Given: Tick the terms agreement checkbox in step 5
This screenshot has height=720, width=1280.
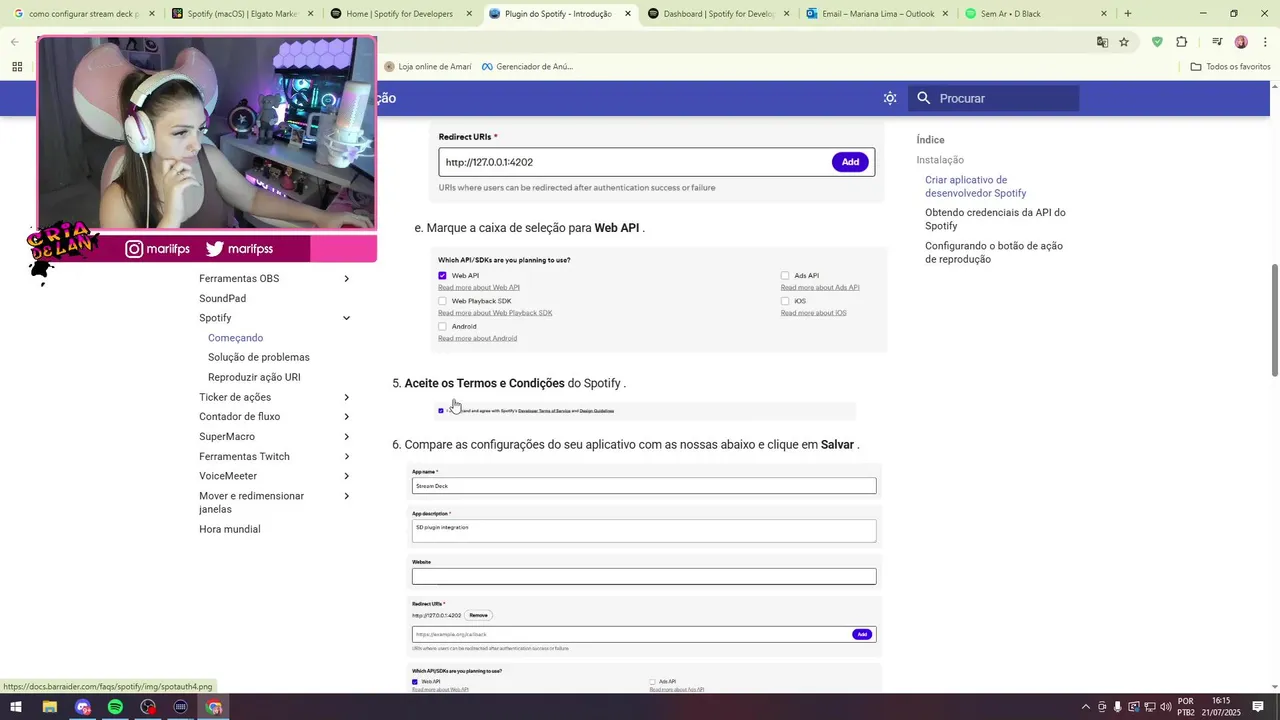Looking at the screenshot, I should coord(441,410).
